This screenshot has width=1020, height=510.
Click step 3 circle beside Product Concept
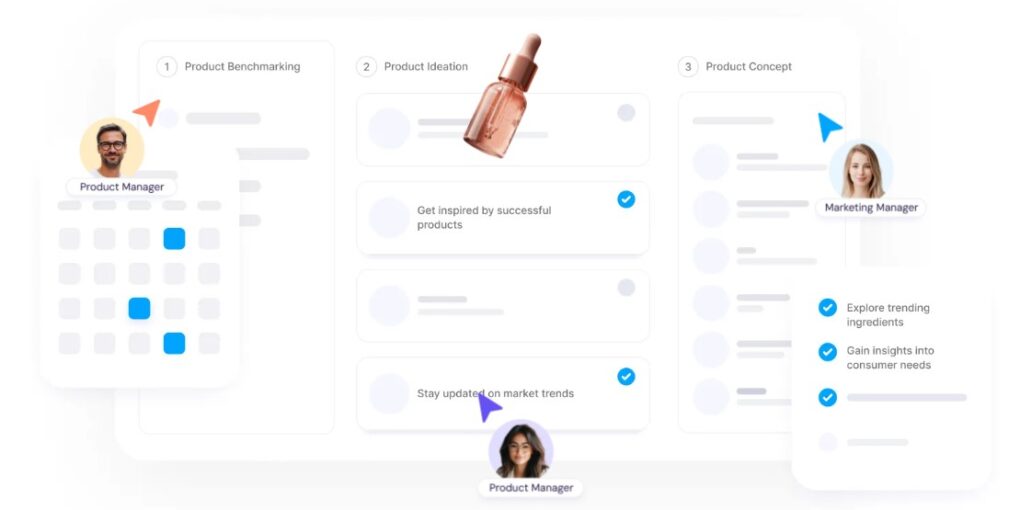688,66
